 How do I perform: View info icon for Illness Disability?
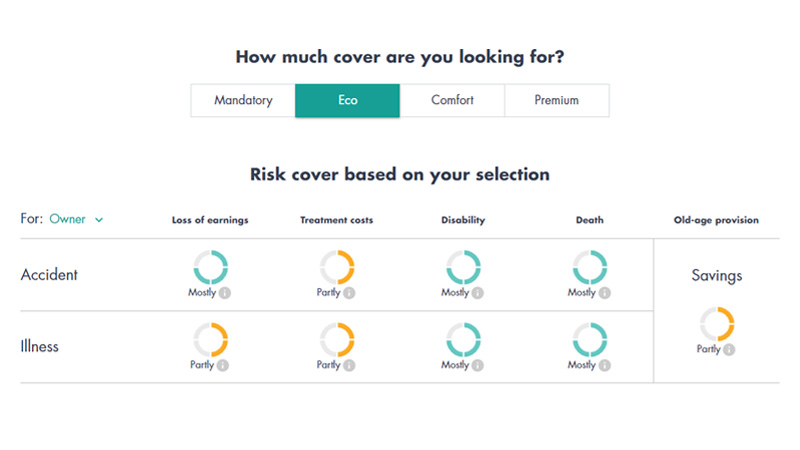(477, 365)
